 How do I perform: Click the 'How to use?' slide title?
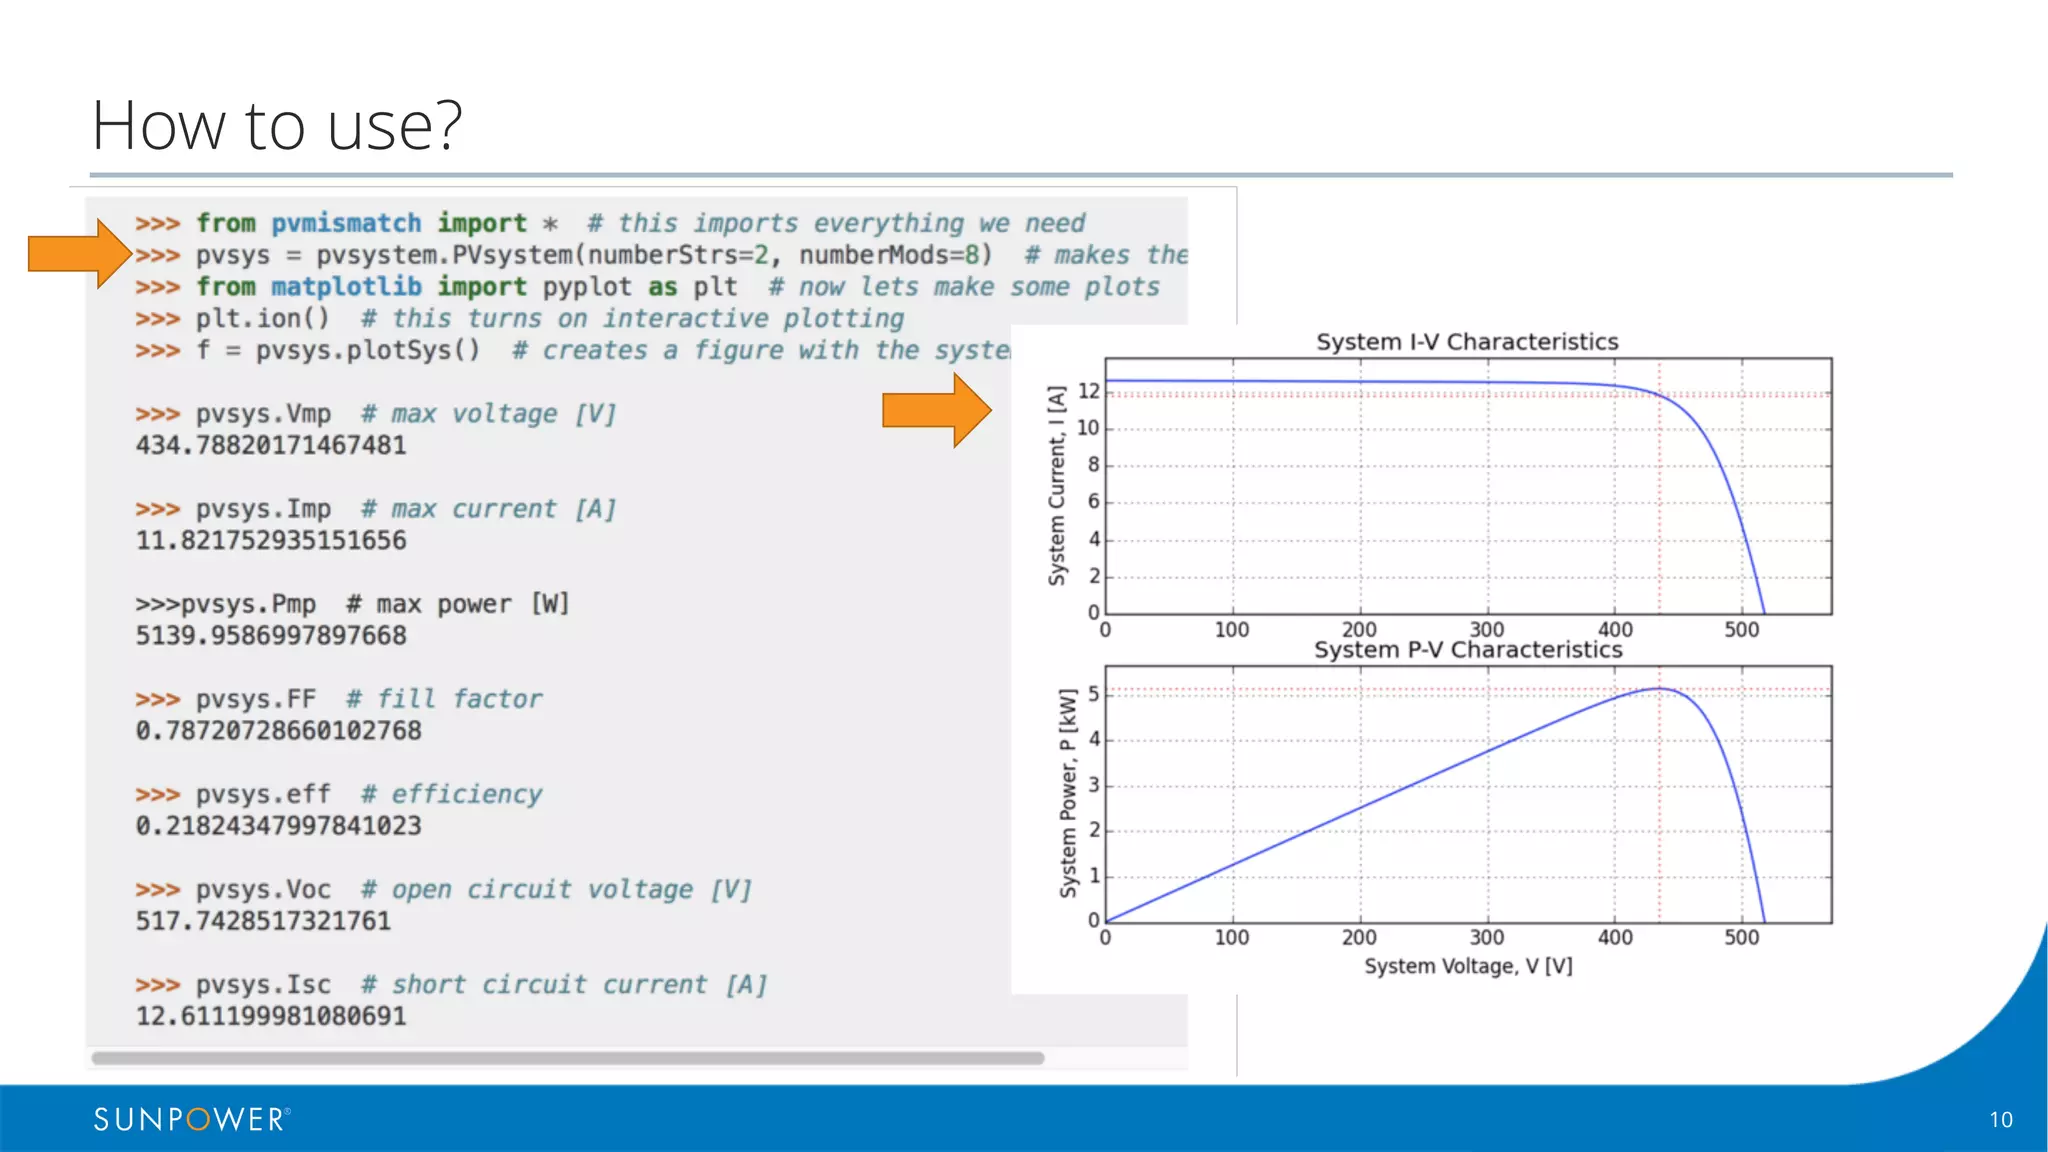(x=277, y=126)
